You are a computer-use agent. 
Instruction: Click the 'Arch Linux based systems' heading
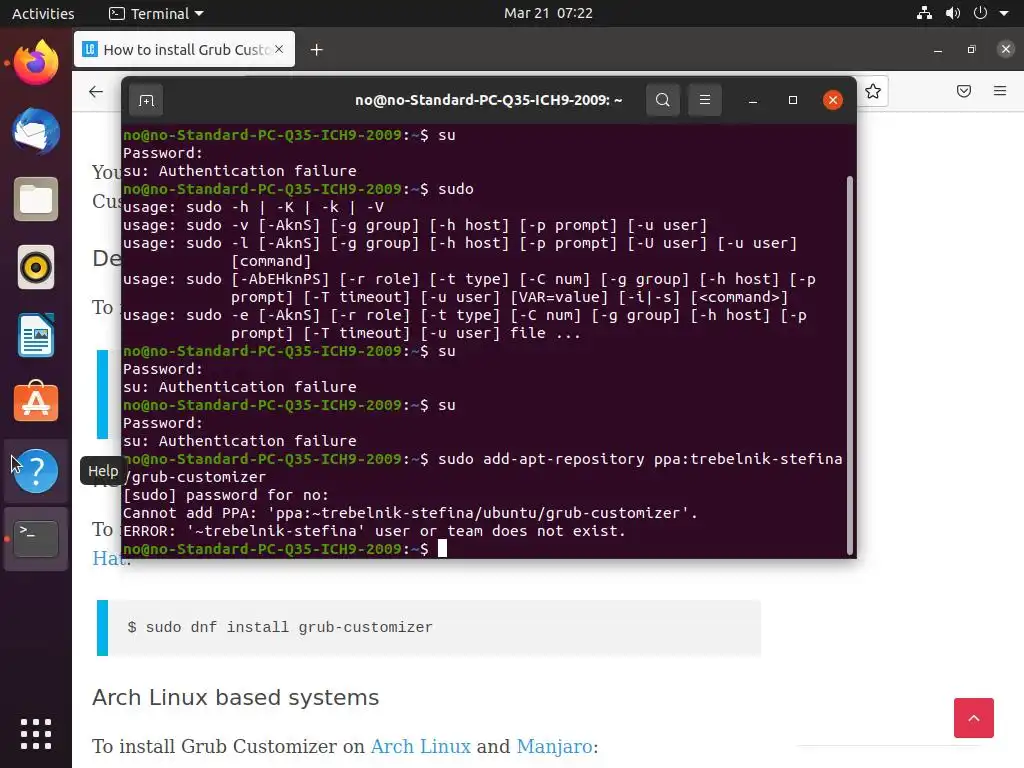coord(235,697)
